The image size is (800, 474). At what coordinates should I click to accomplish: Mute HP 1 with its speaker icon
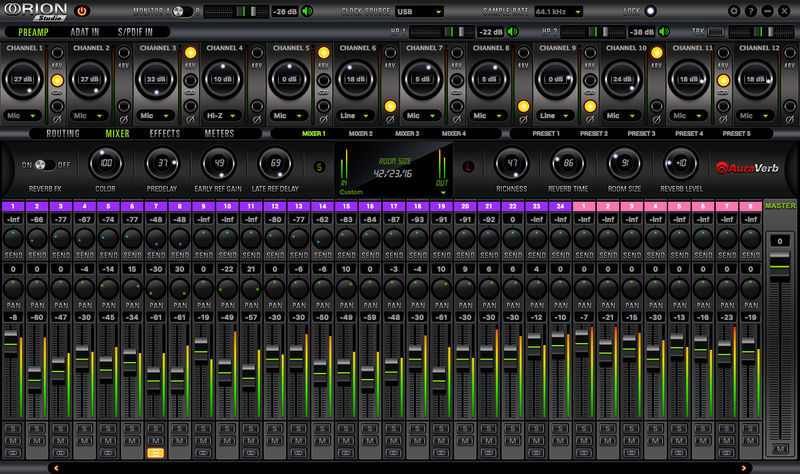[x=512, y=32]
